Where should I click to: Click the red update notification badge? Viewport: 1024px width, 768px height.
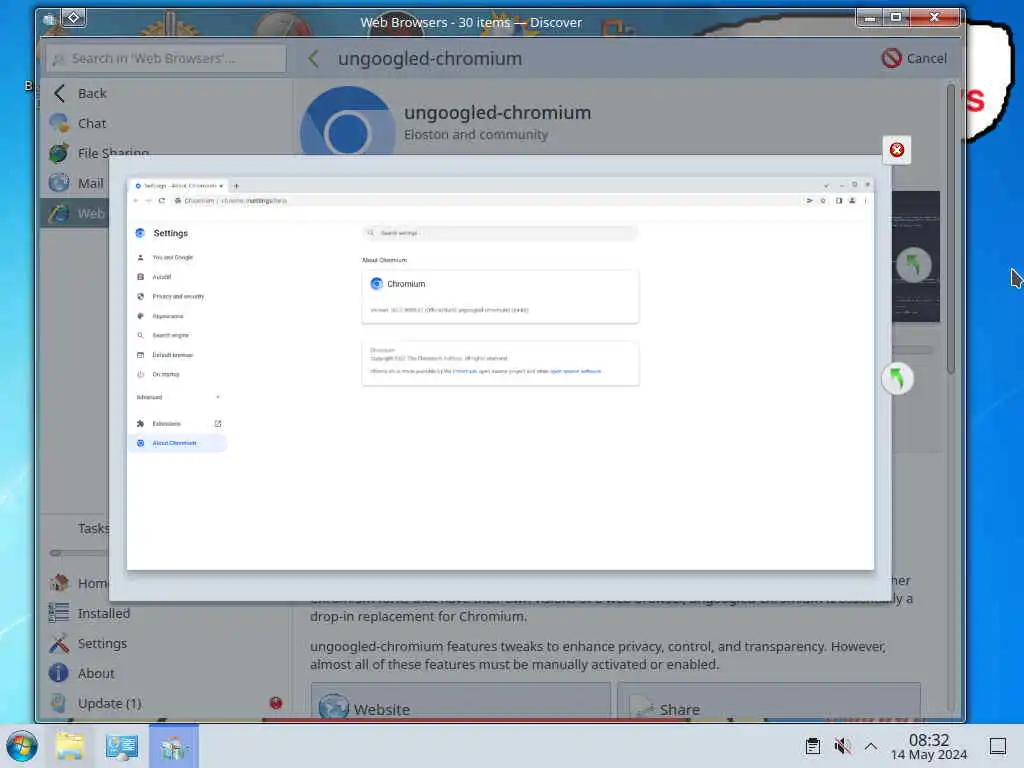(x=276, y=703)
